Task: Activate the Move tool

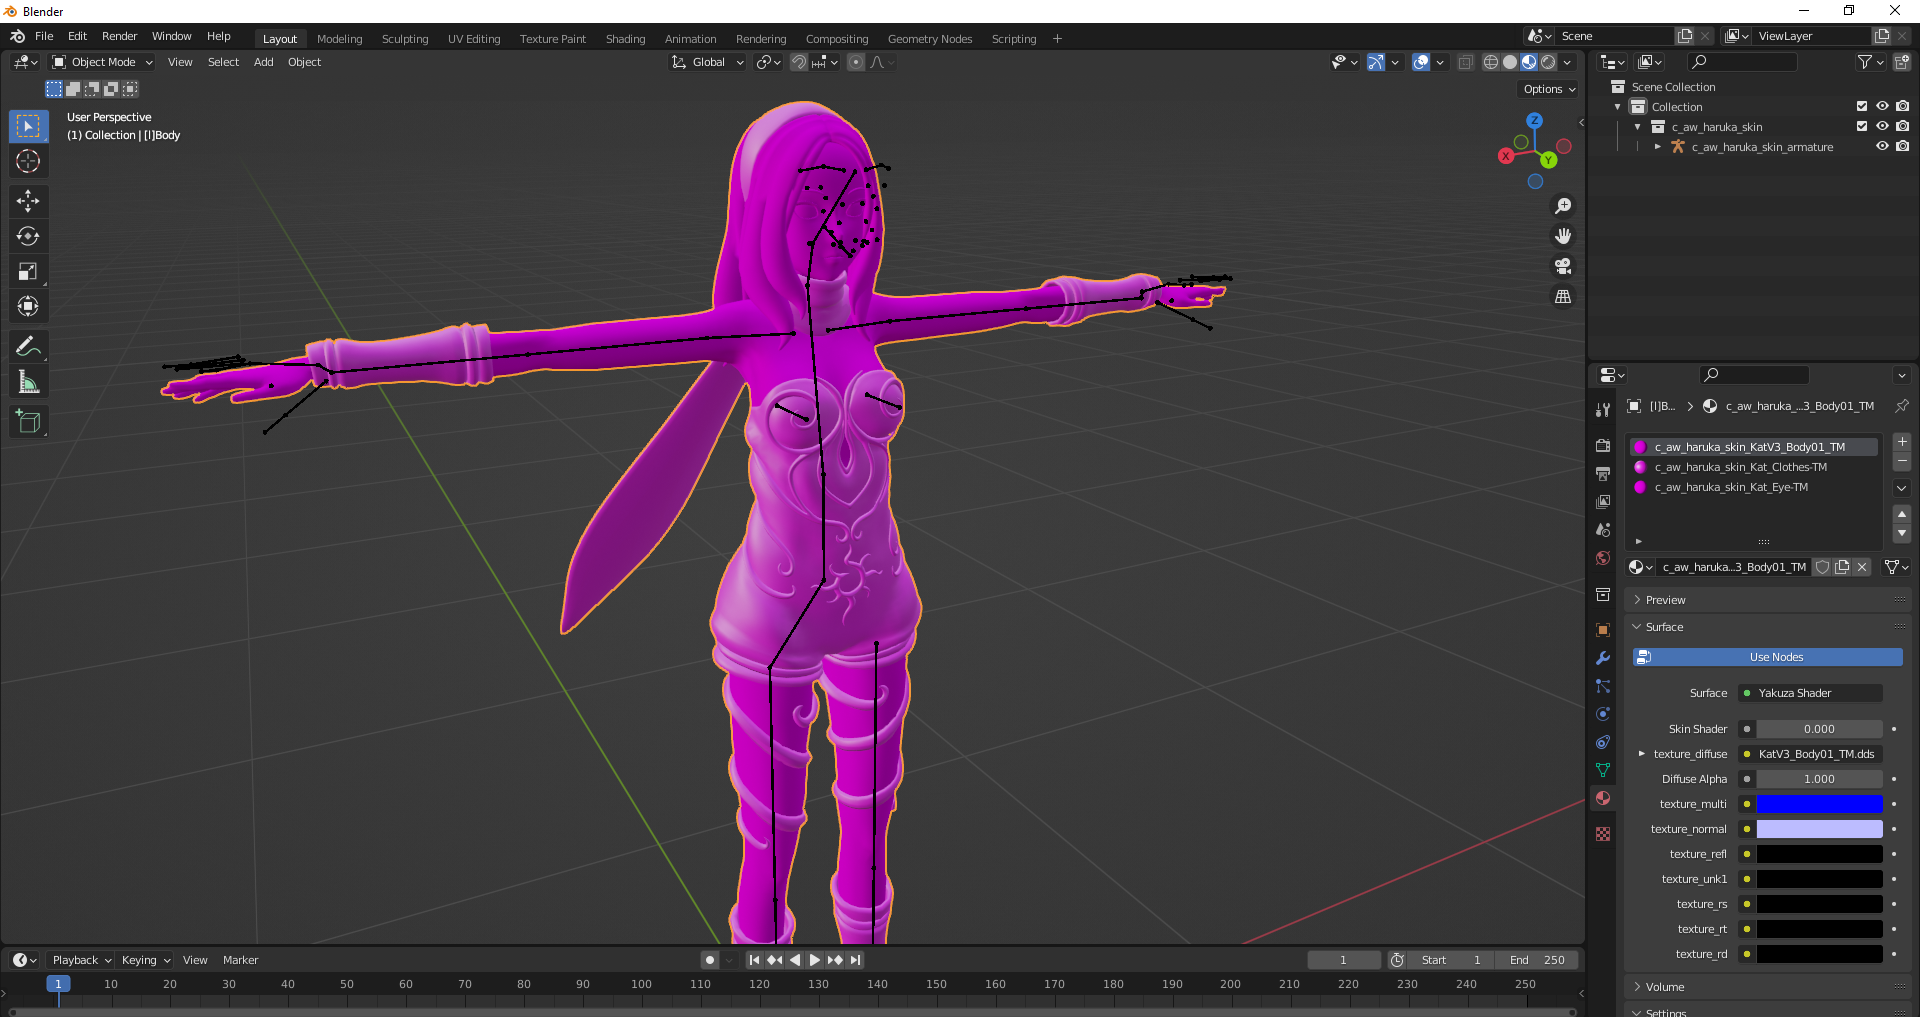Action: click(x=28, y=201)
